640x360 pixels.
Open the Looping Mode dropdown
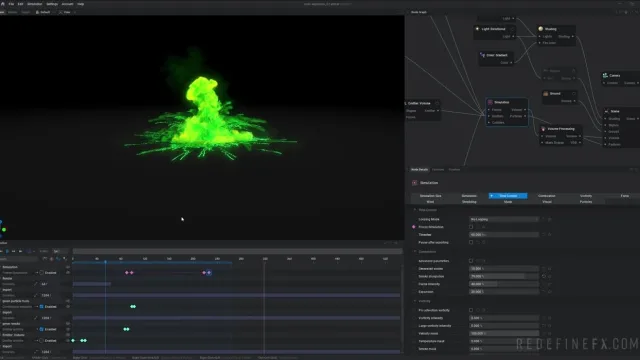point(504,219)
